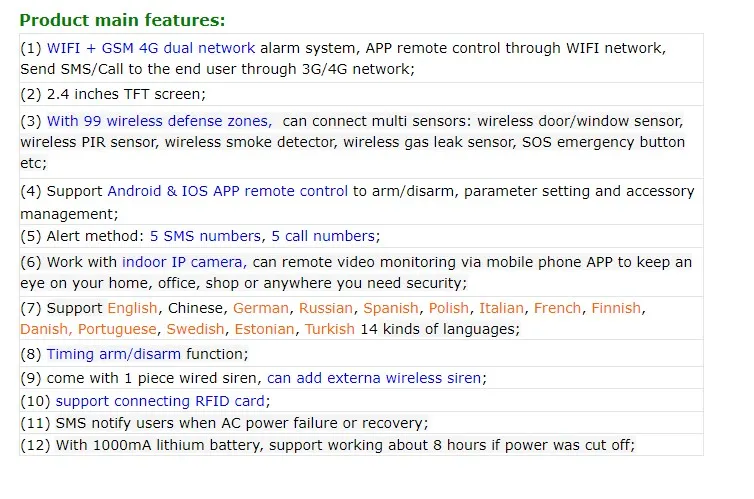754x499 pixels.
Task: Click the orange 'Spanish' language word
Action: (x=390, y=308)
